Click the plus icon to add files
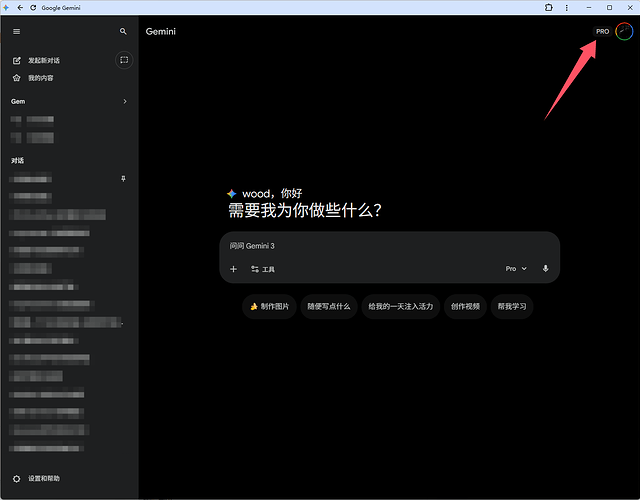Viewport: 640px width, 500px height. click(233, 269)
